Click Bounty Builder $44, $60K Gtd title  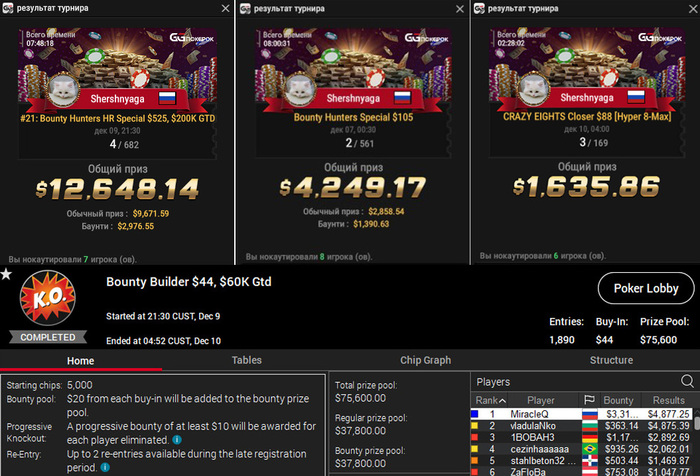tap(189, 282)
